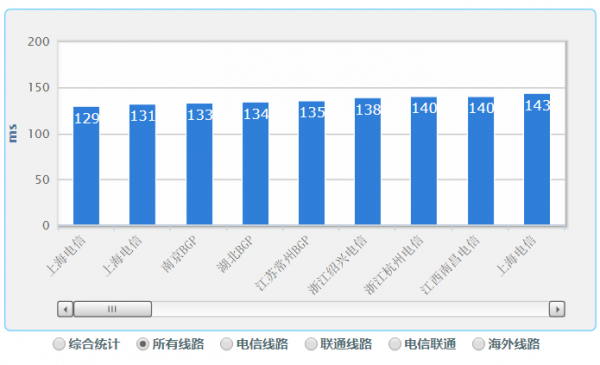Screen dimensions: 600x365
Task: Click the 江苏常州BGP bar showing 135
Action: (x=311, y=163)
